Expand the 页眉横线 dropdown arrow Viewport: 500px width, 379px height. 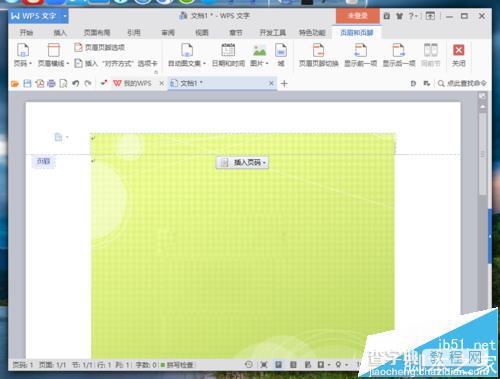pyautogui.click(x=67, y=63)
